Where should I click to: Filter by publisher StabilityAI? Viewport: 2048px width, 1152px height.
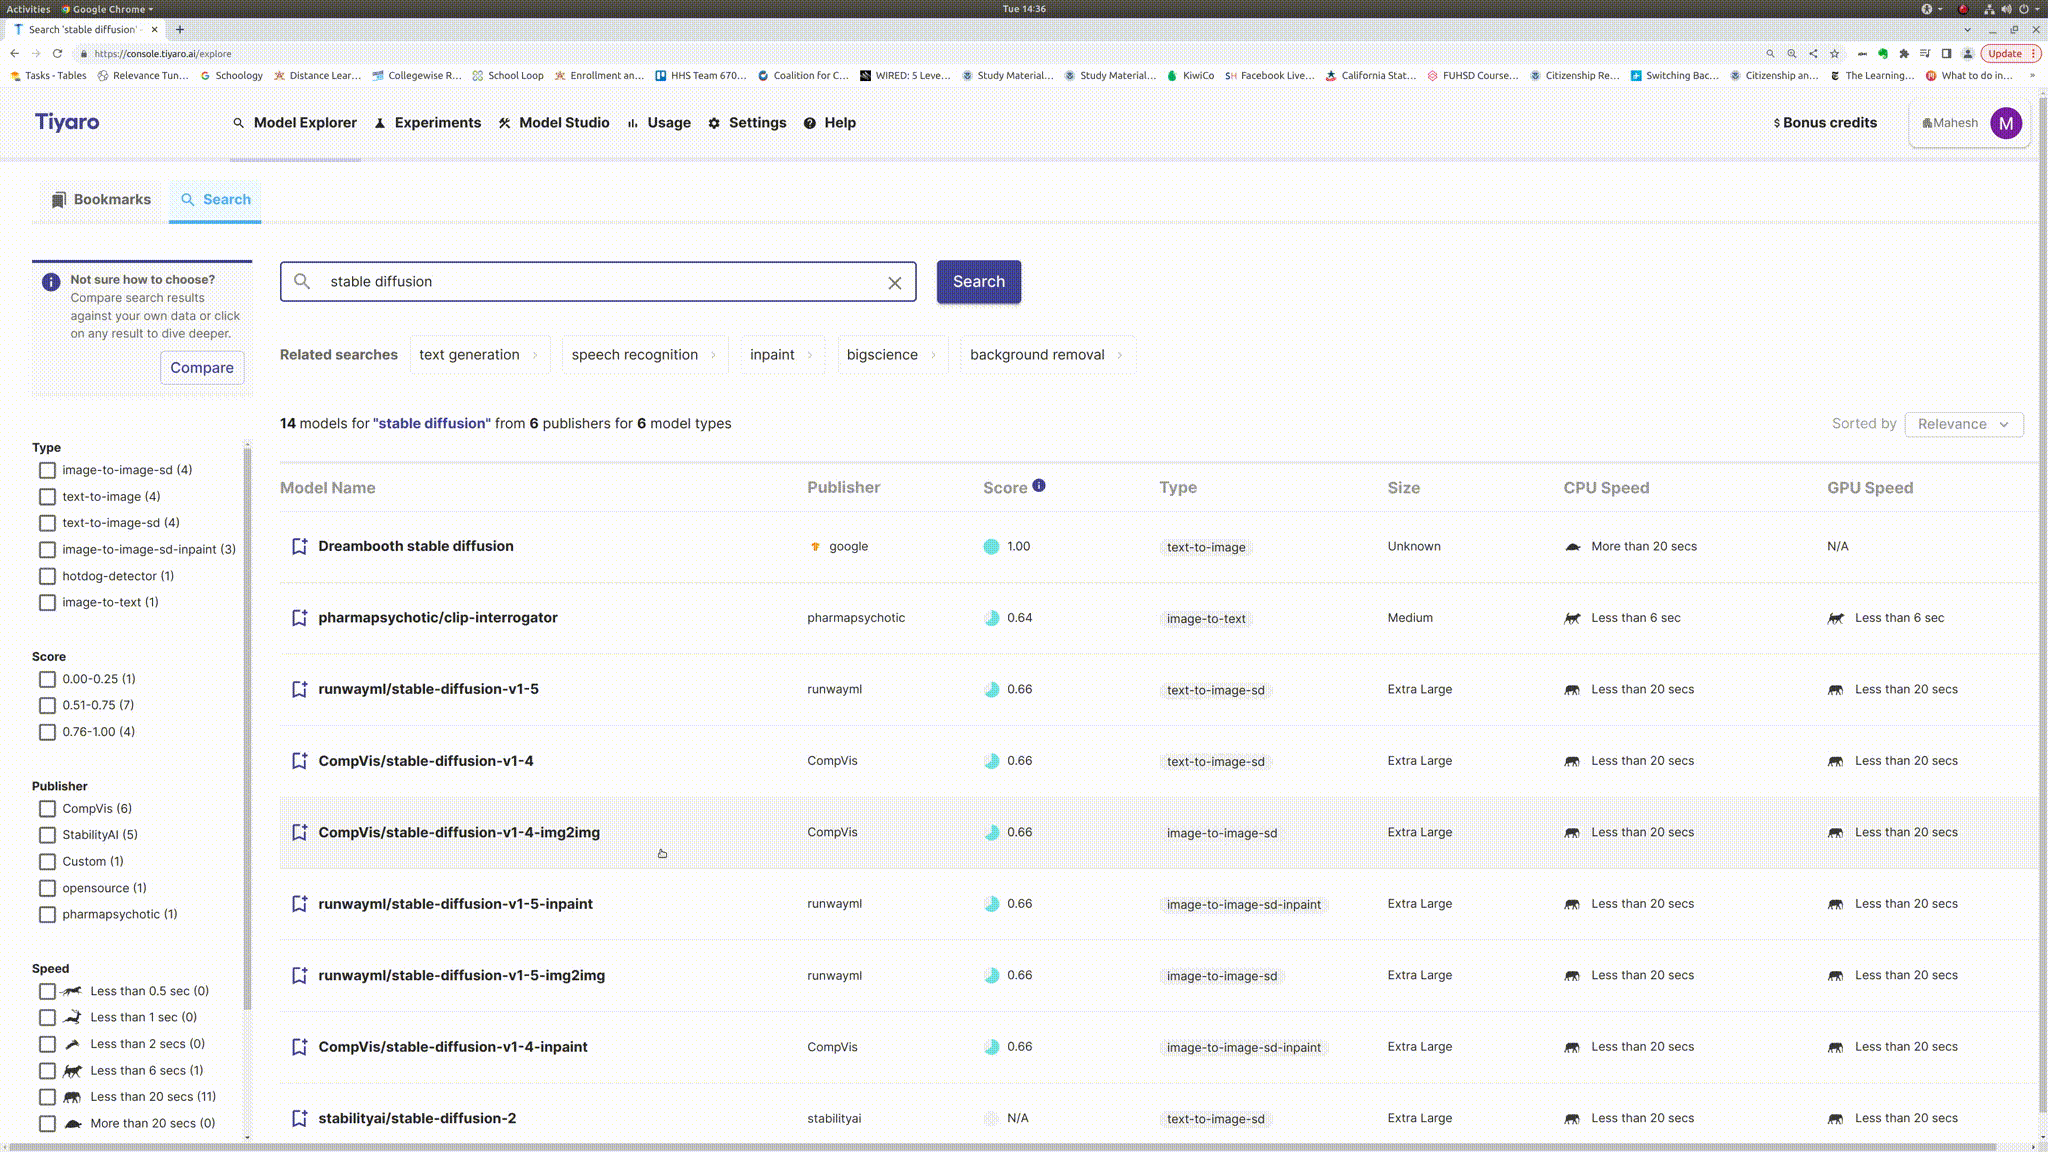click(47, 835)
